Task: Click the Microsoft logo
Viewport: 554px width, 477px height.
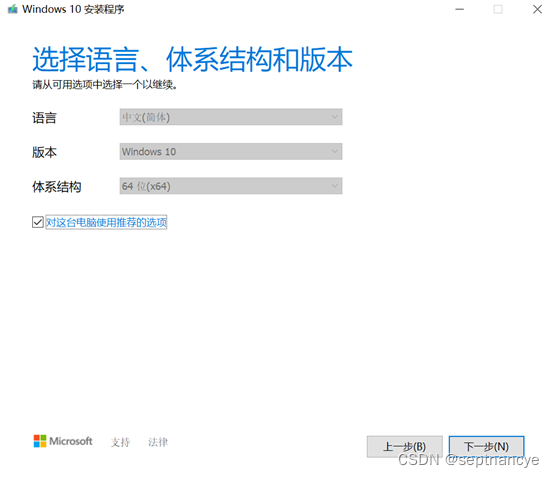Action: 63,441
